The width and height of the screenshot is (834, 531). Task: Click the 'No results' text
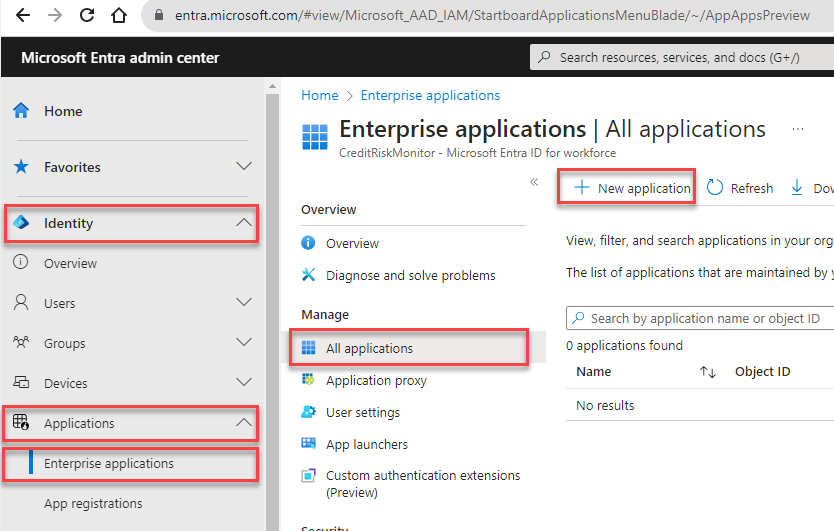click(x=605, y=405)
